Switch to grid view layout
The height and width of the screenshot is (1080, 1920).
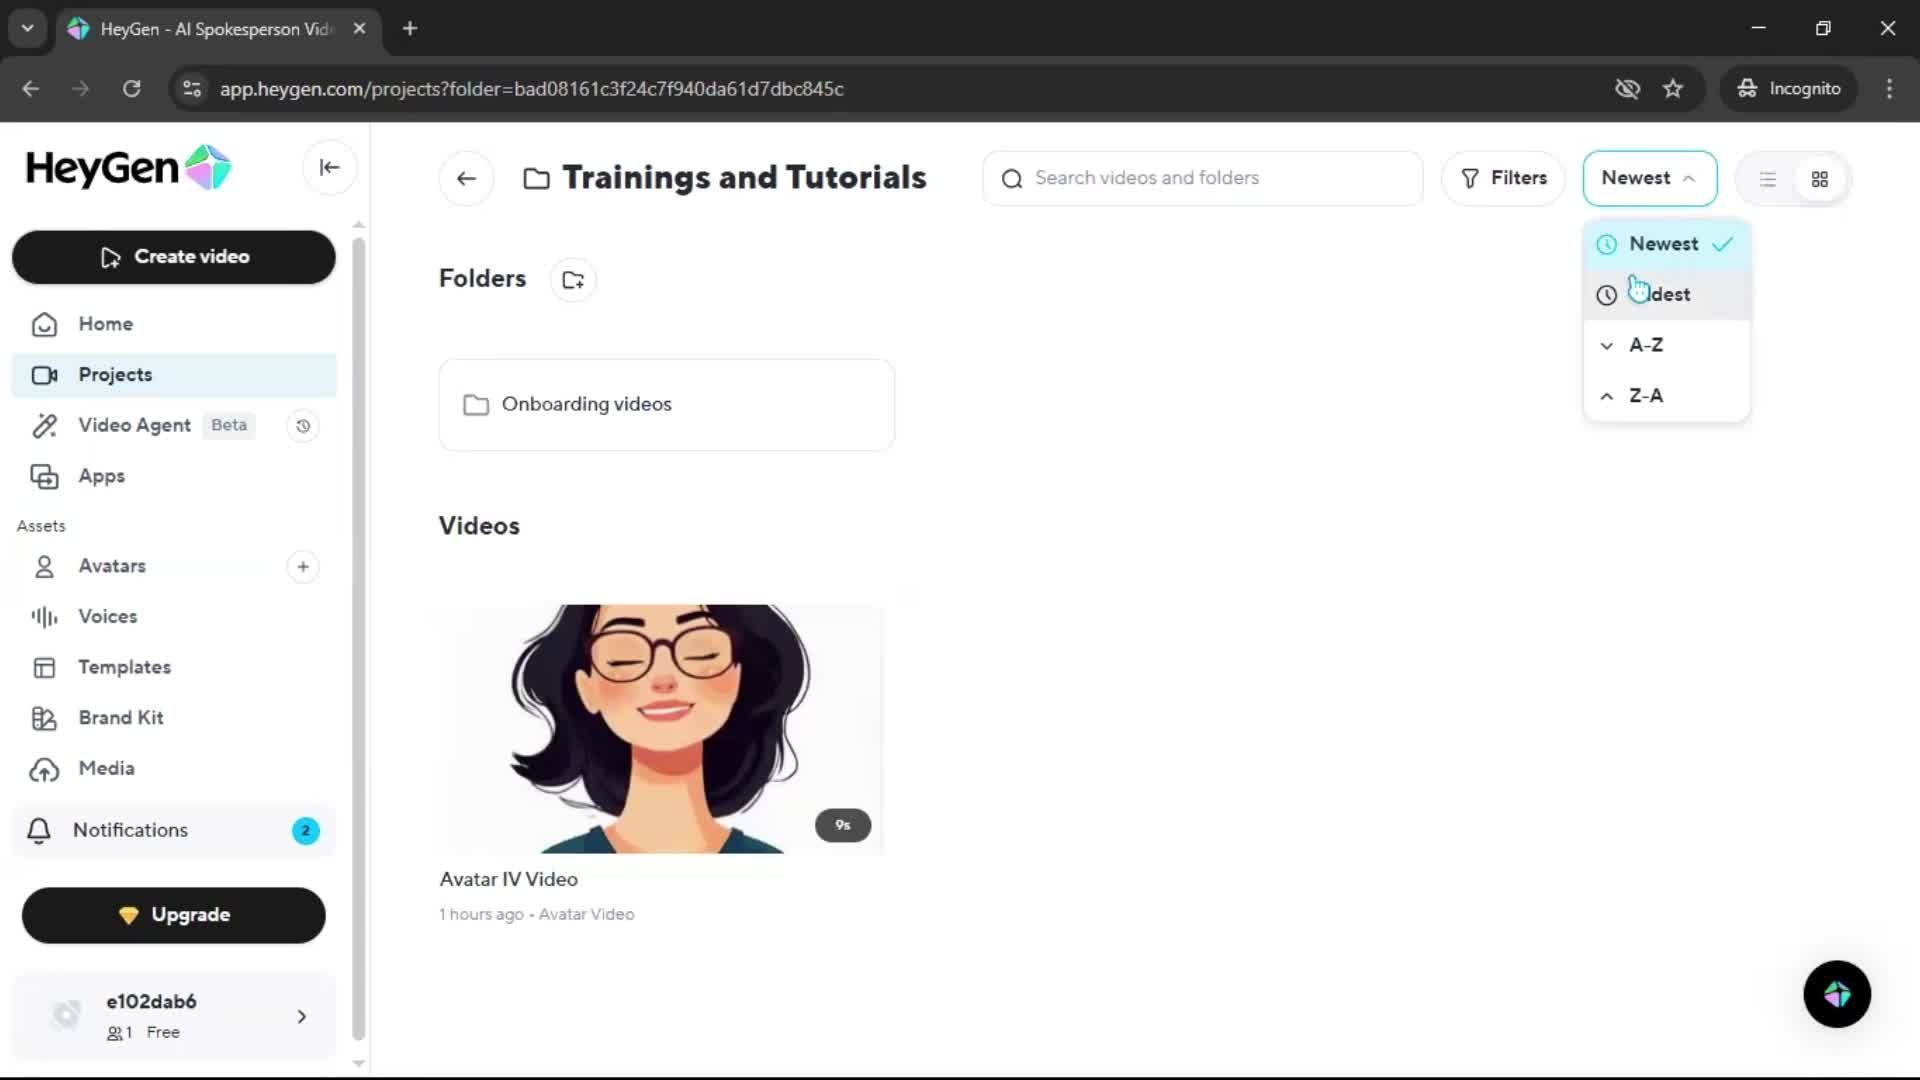coord(1819,179)
